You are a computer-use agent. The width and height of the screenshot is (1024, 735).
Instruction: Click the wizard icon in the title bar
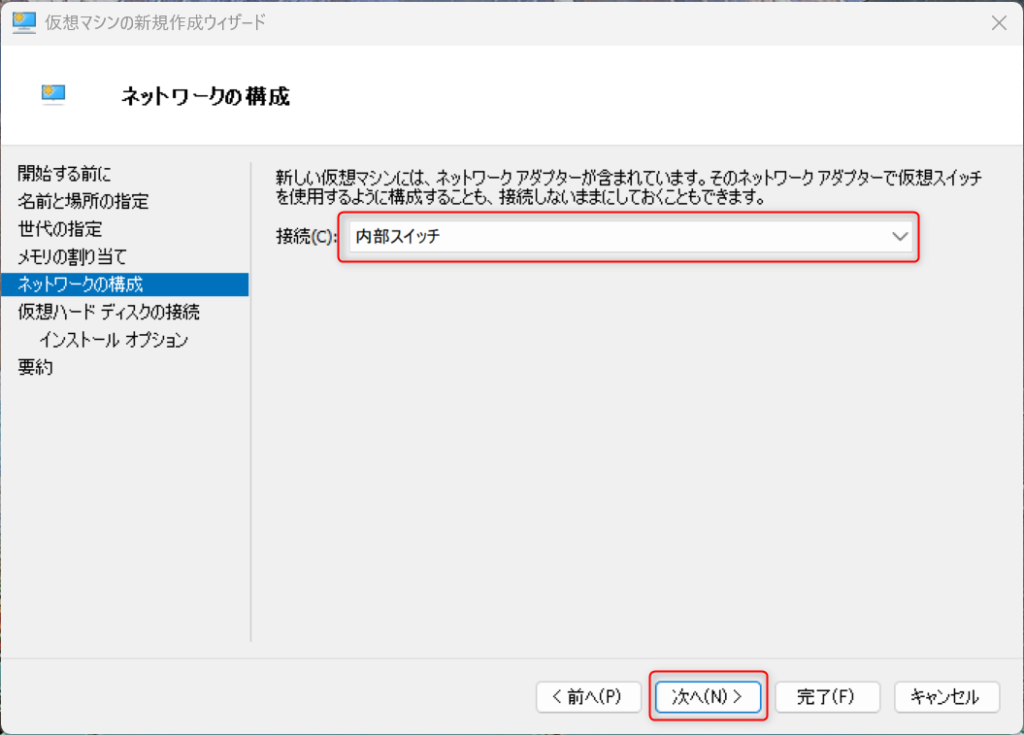(23, 22)
